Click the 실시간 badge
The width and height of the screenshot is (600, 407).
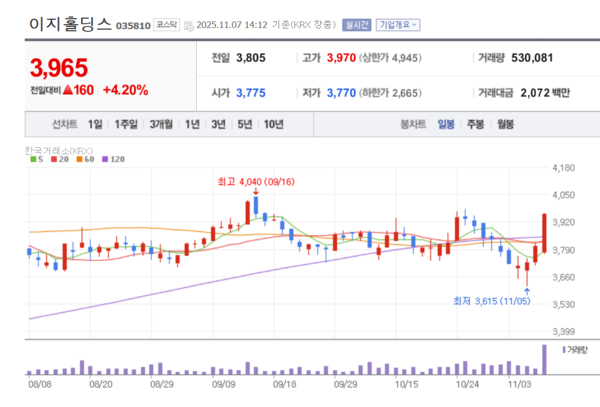pos(355,24)
